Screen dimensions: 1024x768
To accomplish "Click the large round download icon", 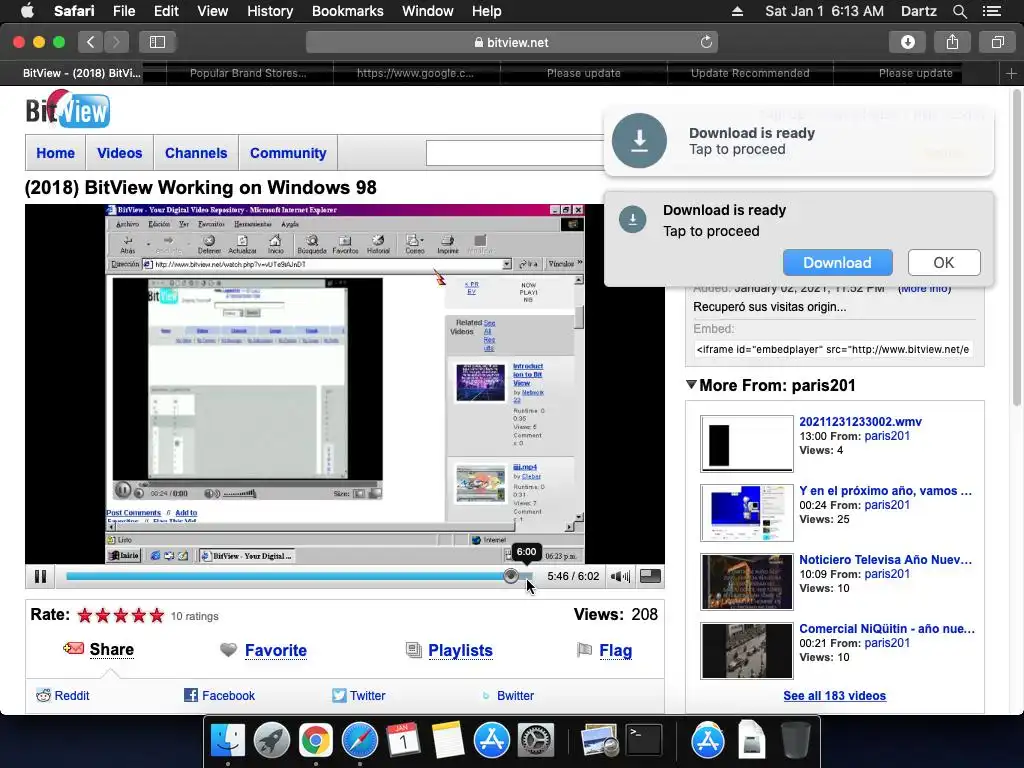I will (x=639, y=140).
